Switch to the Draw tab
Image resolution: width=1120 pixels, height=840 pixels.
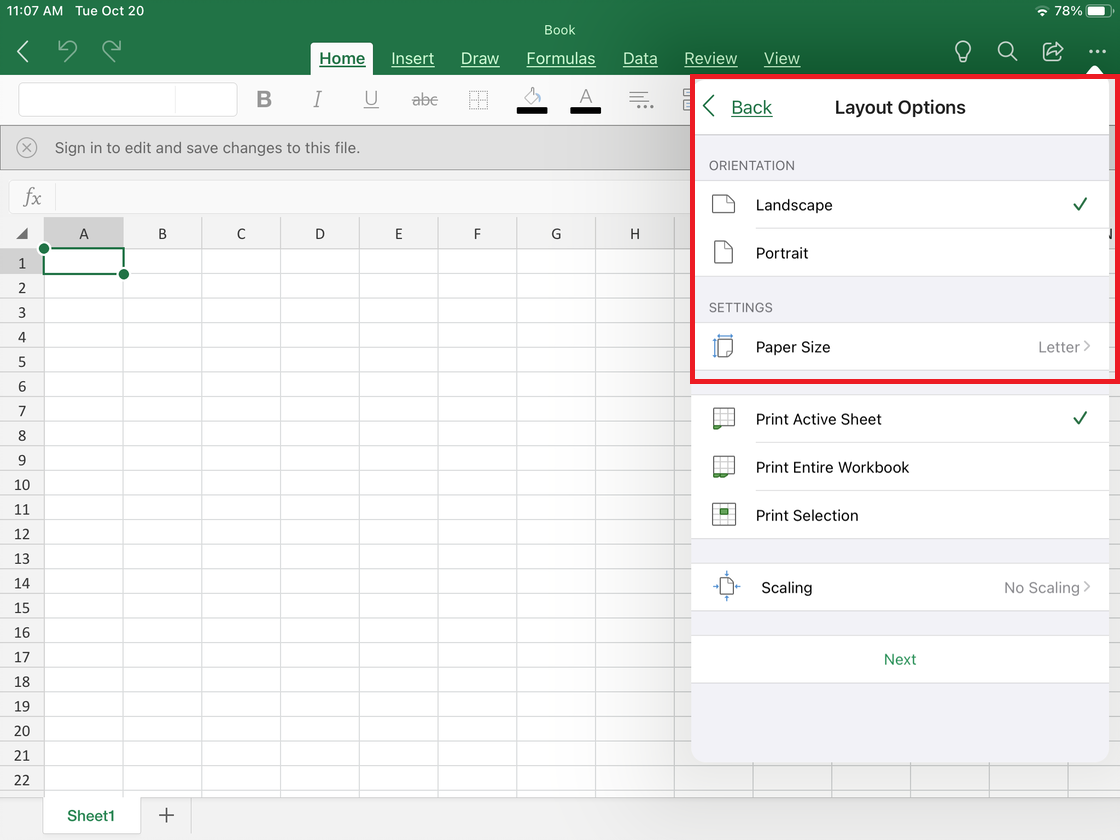coord(479,59)
